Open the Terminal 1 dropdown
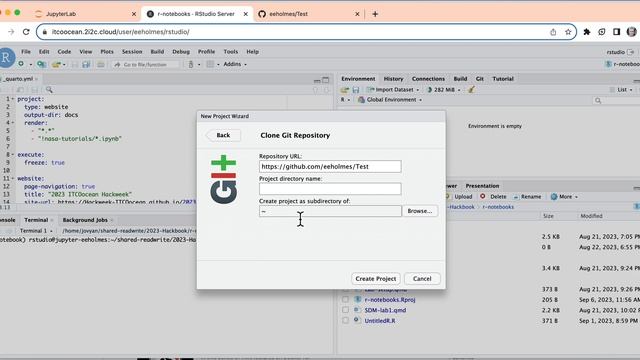640x360 pixels. [x=36, y=231]
